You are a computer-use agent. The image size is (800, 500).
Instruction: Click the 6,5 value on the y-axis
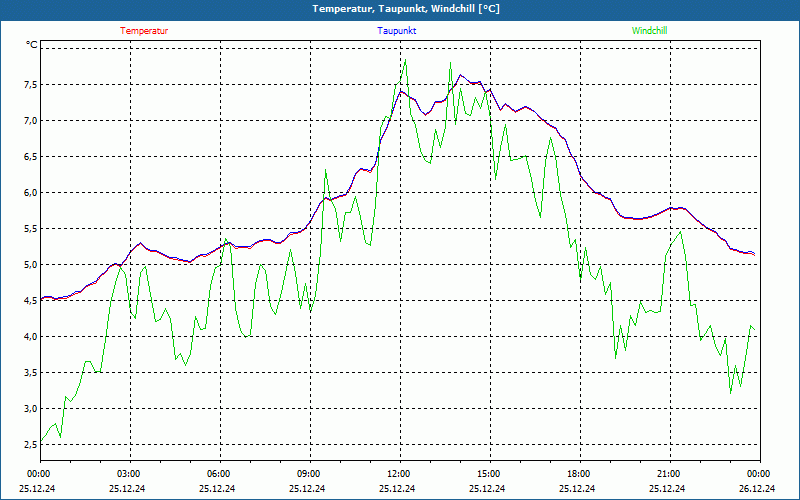coord(32,157)
